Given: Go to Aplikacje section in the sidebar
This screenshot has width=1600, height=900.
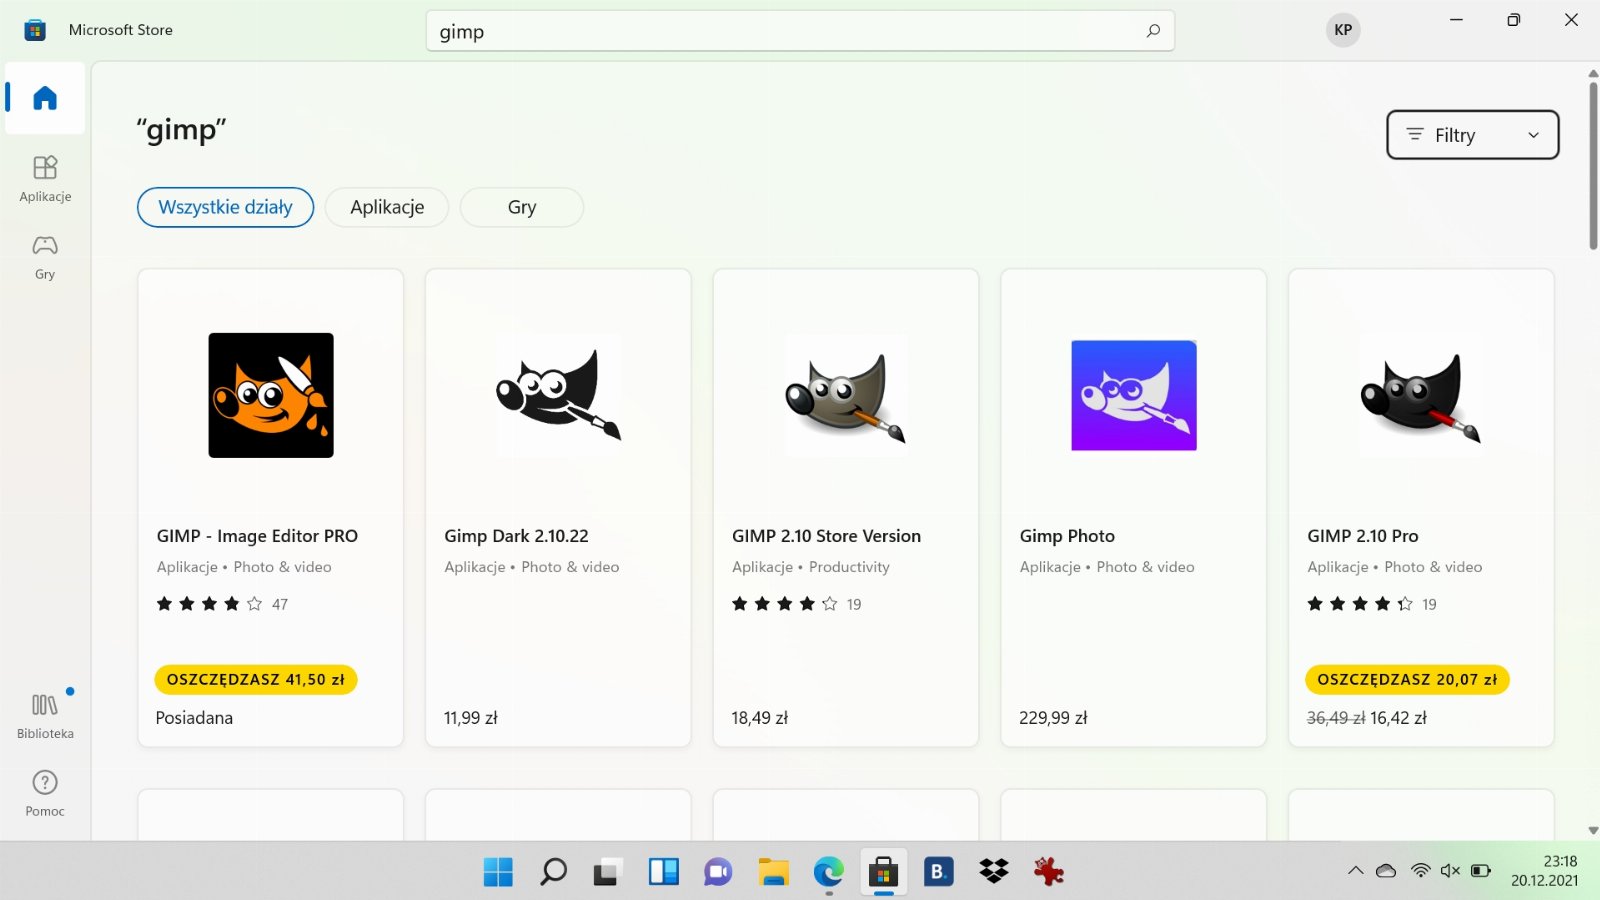Looking at the screenshot, I should coord(45,179).
